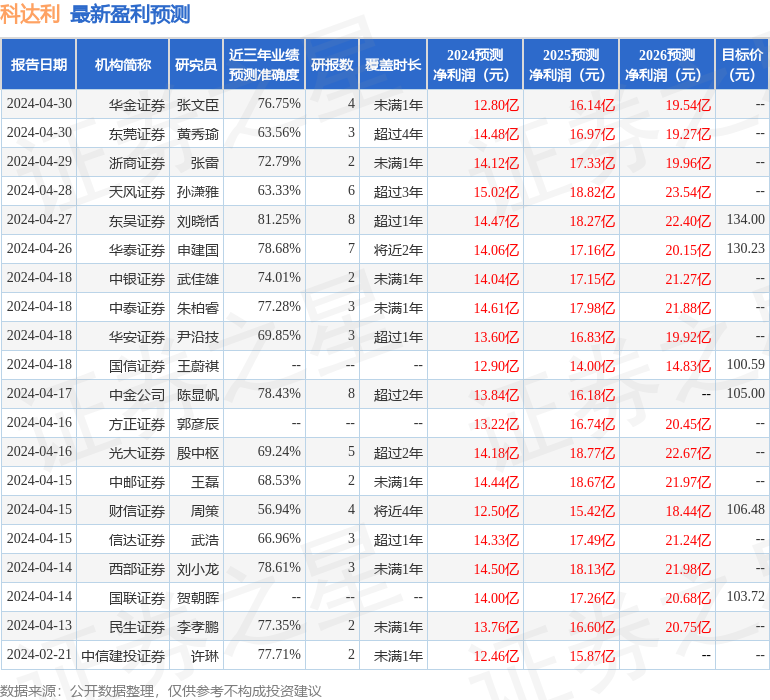Click analyst name 孙潇雅
The image size is (770, 700).
click(x=197, y=192)
